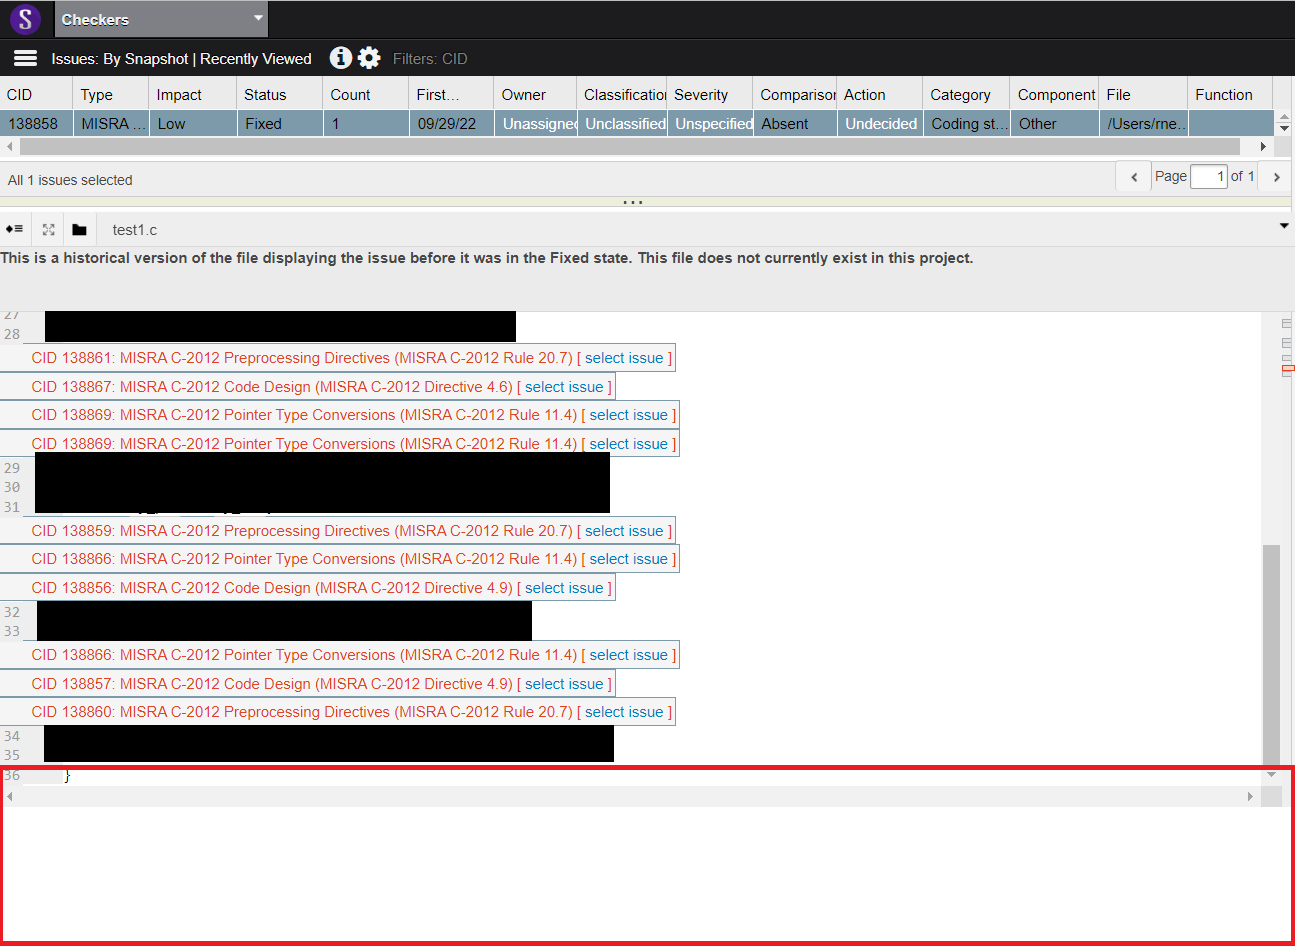
Task: Click the expand source view icon
Action: tap(47, 229)
